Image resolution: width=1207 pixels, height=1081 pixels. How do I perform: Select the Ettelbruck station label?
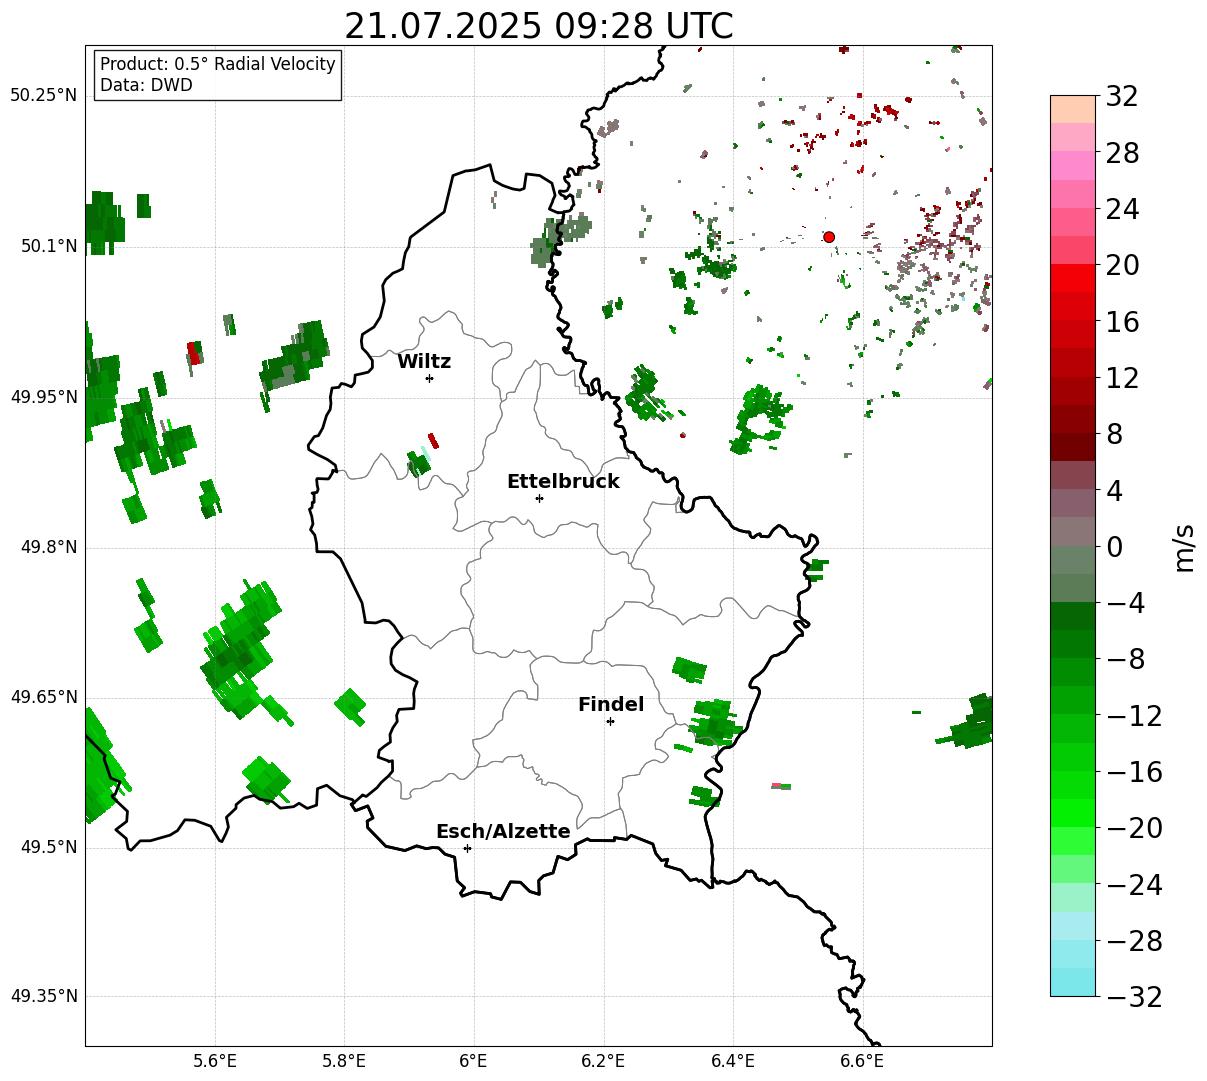click(563, 482)
